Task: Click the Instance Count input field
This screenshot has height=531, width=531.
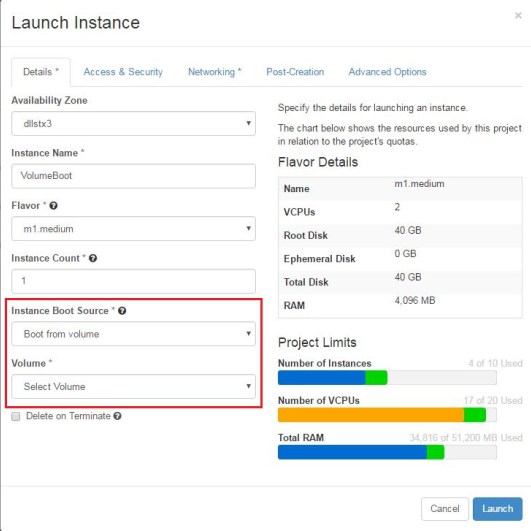Action: pos(133,281)
